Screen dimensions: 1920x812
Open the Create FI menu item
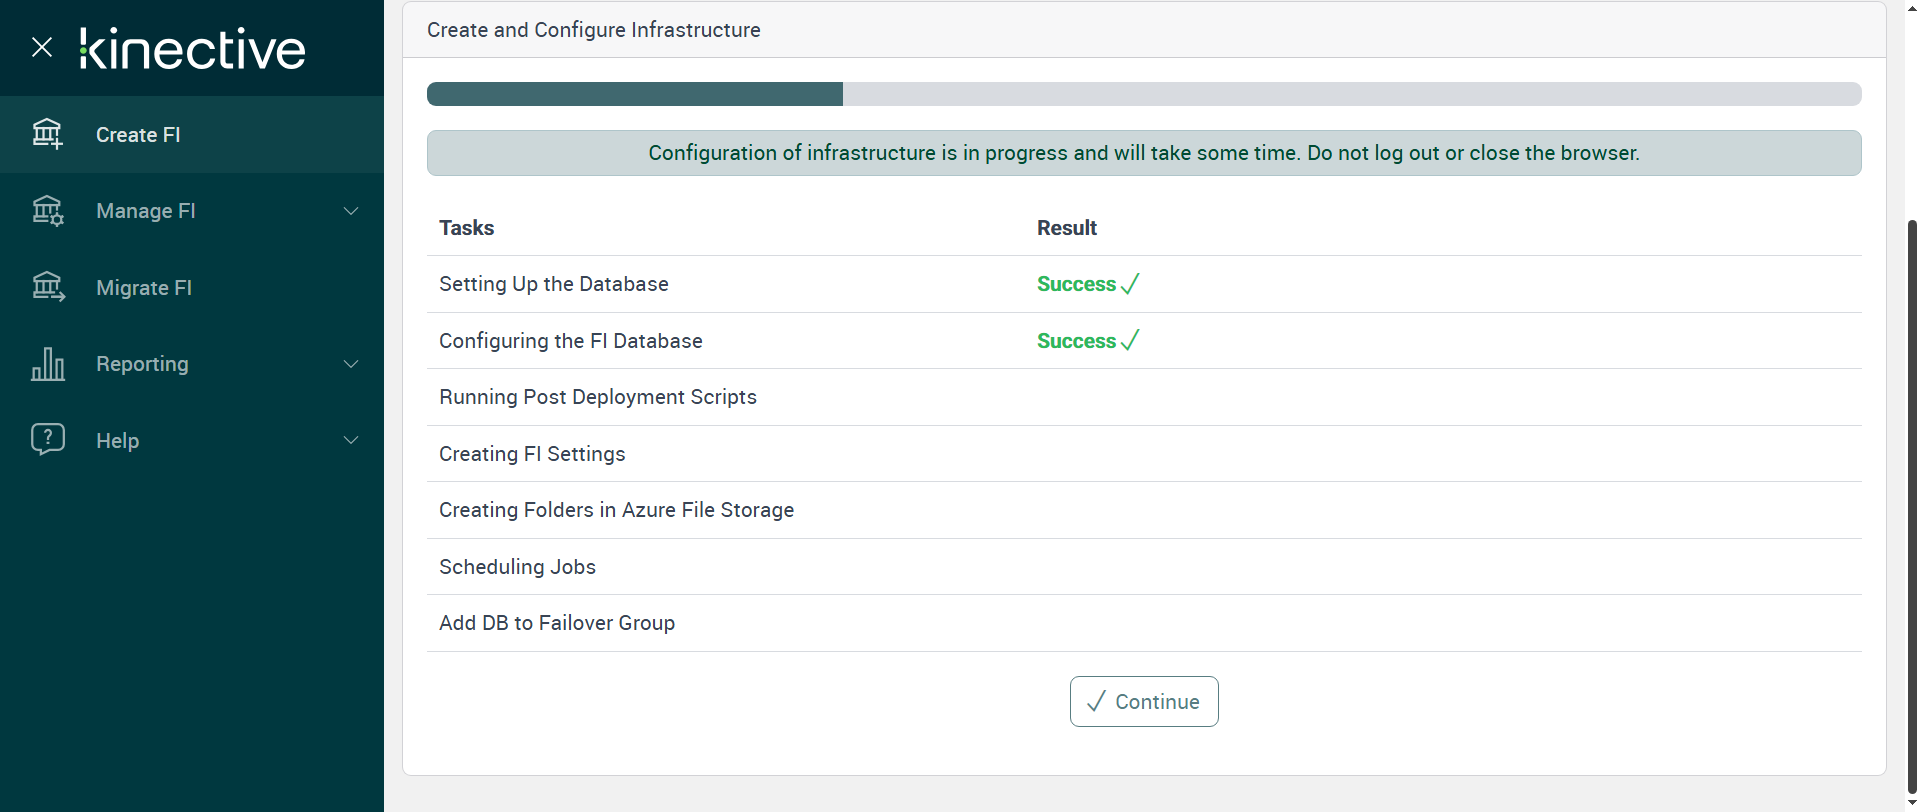tap(138, 135)
